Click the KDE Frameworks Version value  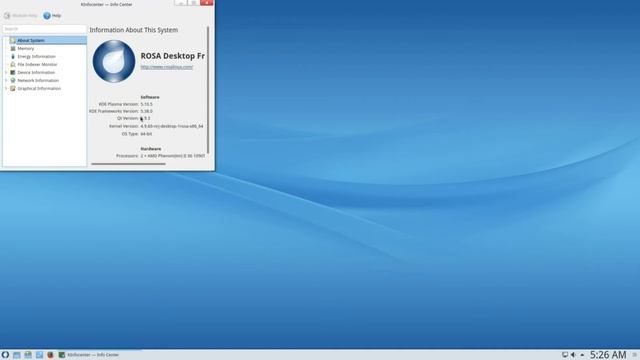(x=147, y=111)
